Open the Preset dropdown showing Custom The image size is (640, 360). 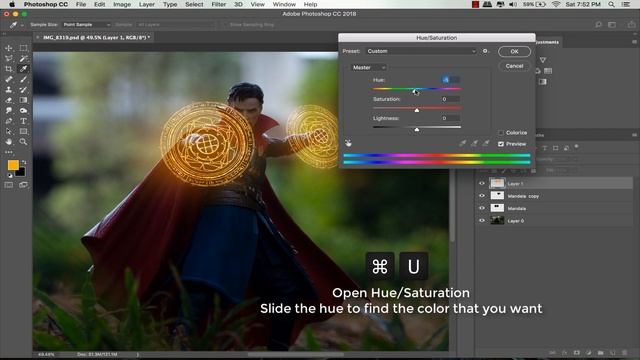(x=421, y=51)
